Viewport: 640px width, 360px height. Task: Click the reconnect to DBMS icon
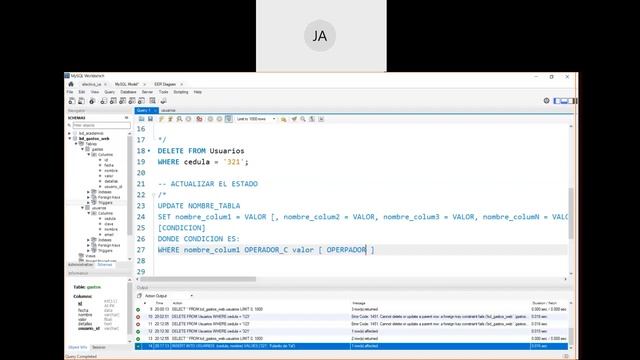(163, 101)
